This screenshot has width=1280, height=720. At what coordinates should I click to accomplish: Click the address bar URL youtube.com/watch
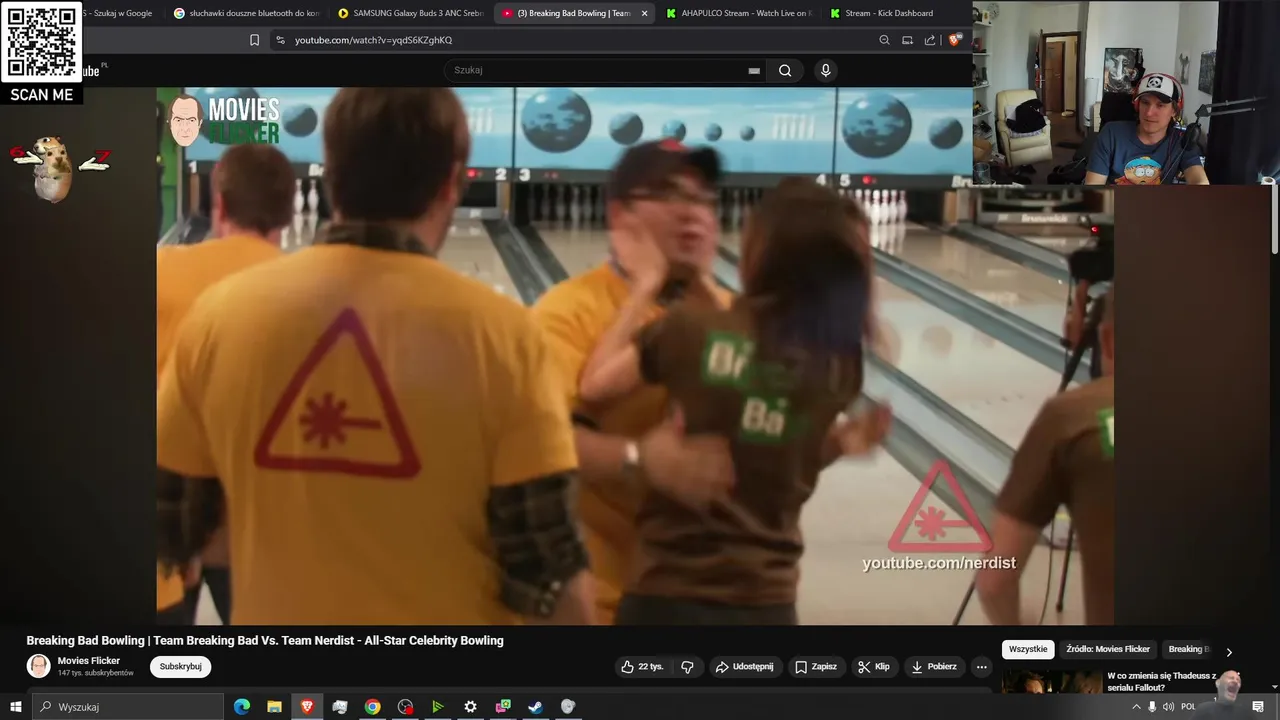[x=374, y=40]
